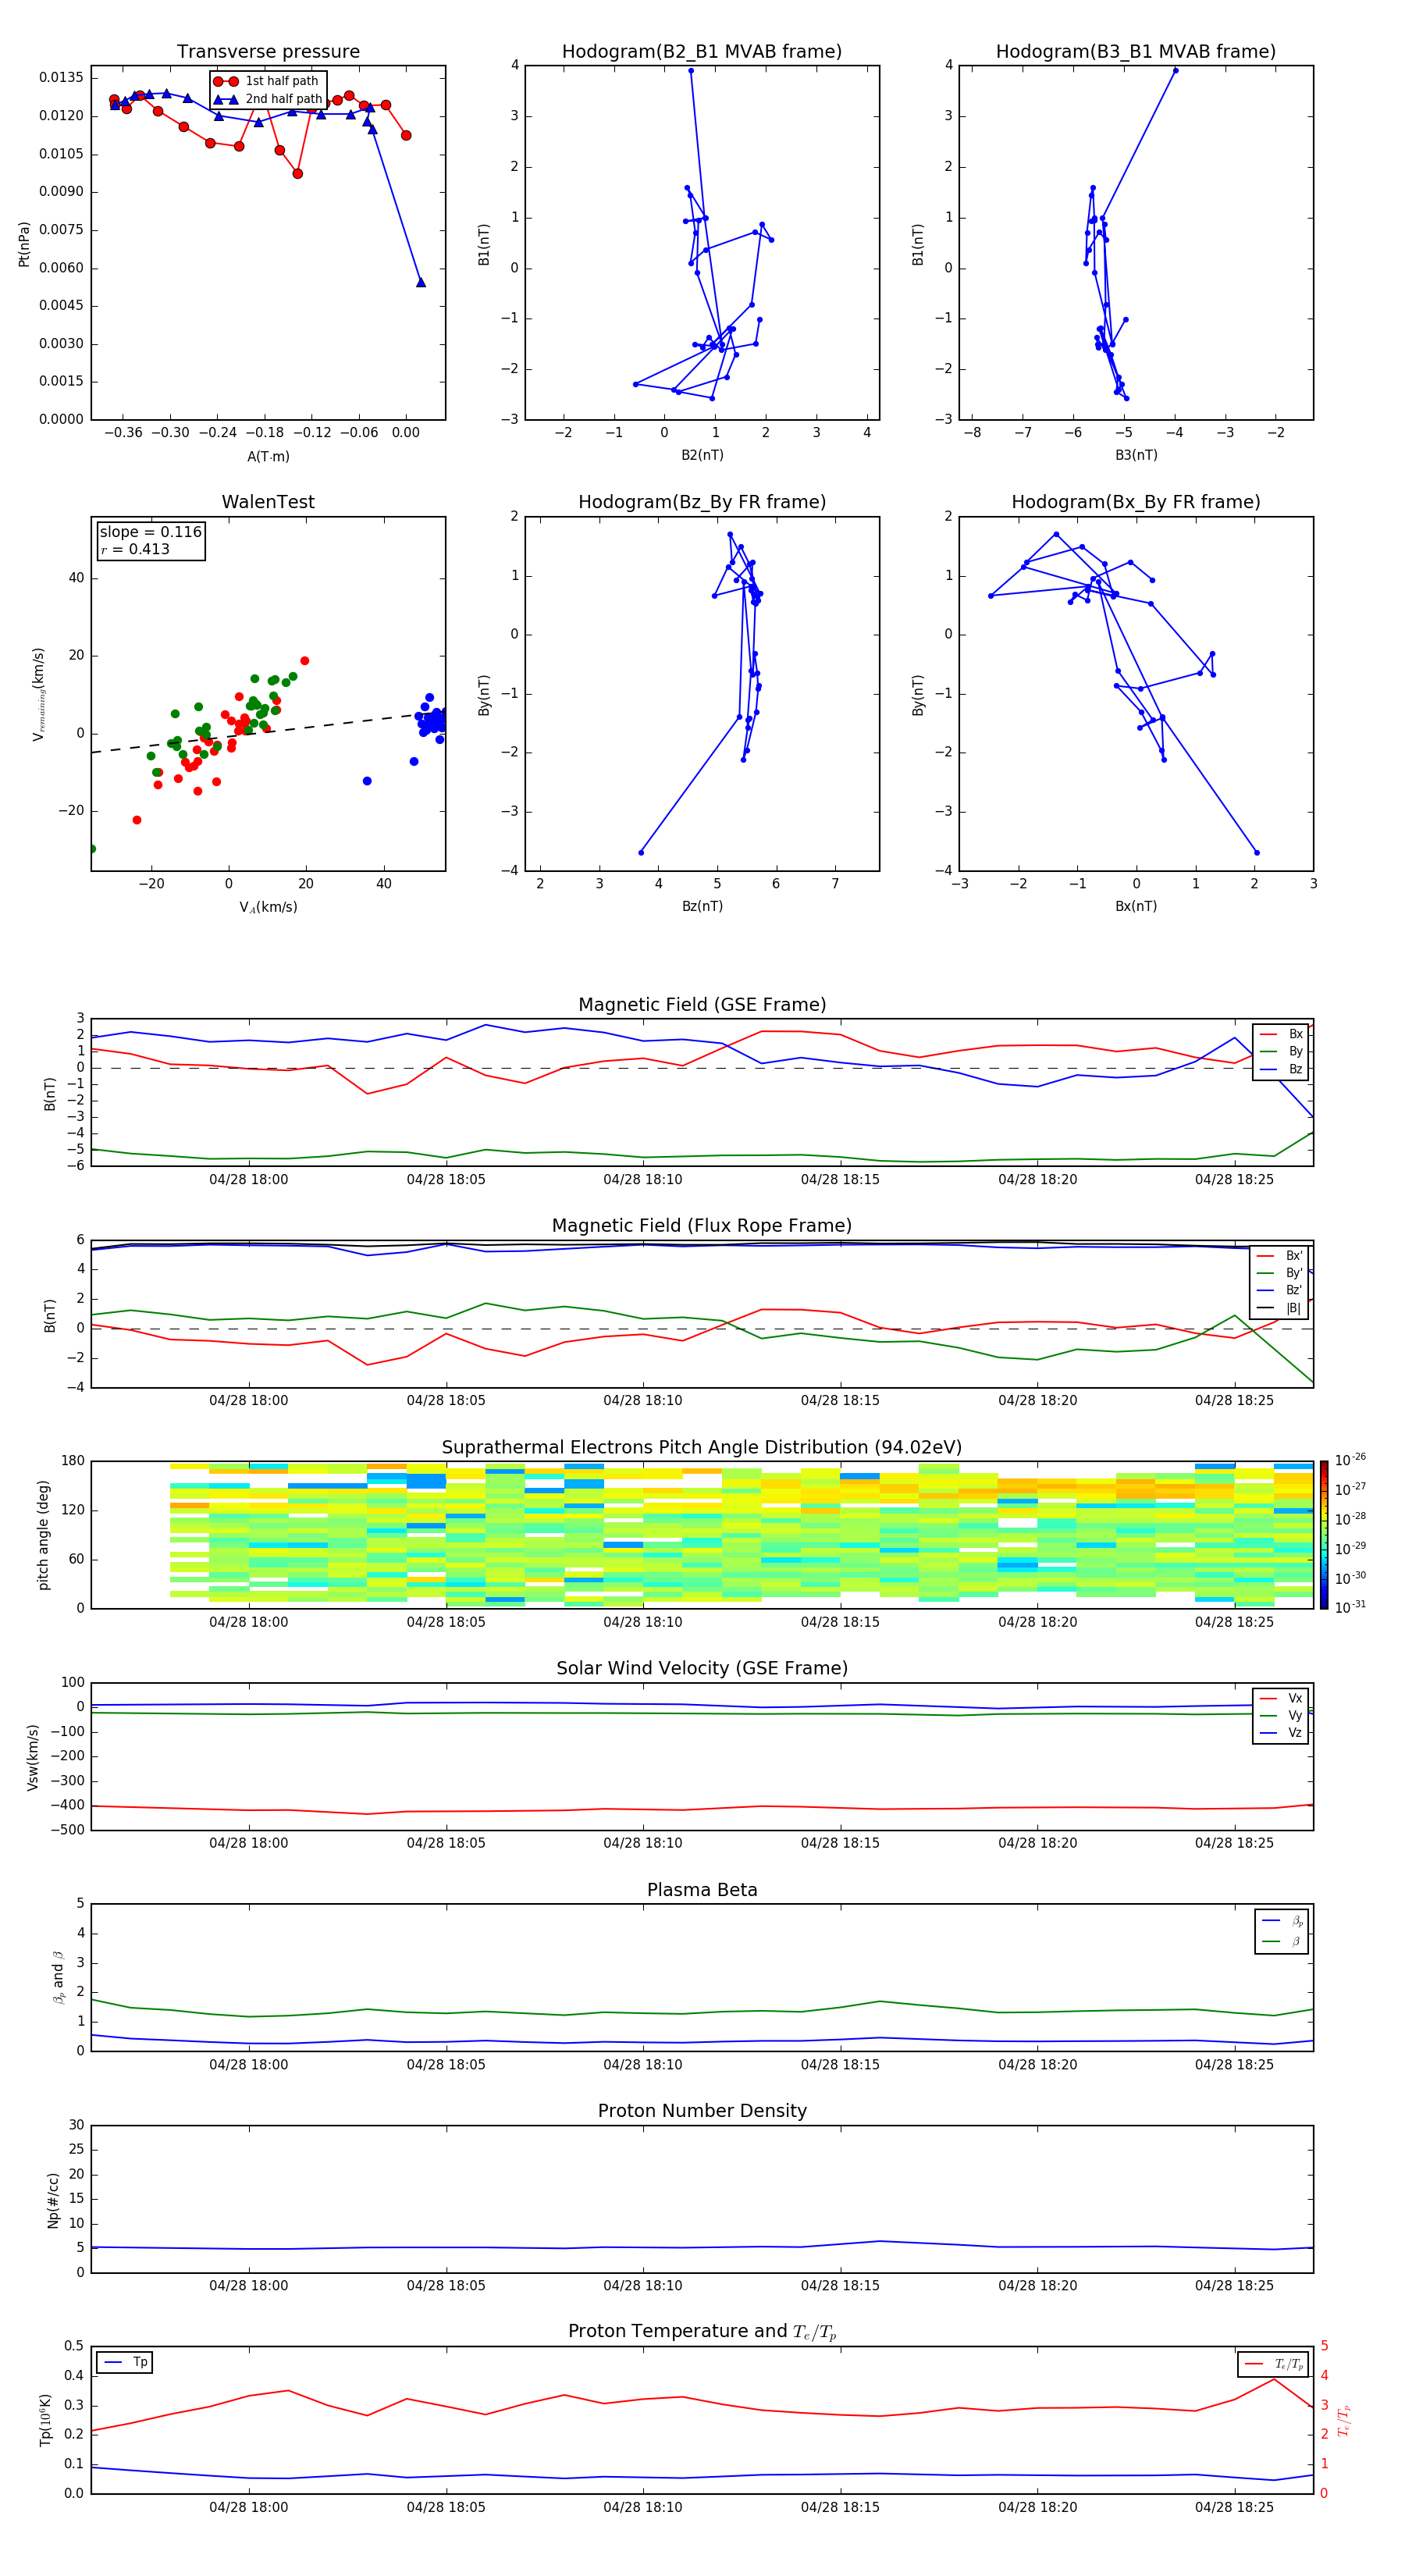Click the "A(T·m)" x-axis label
The width and height of the screenshot is (1405, 2576).
point(268,456)
